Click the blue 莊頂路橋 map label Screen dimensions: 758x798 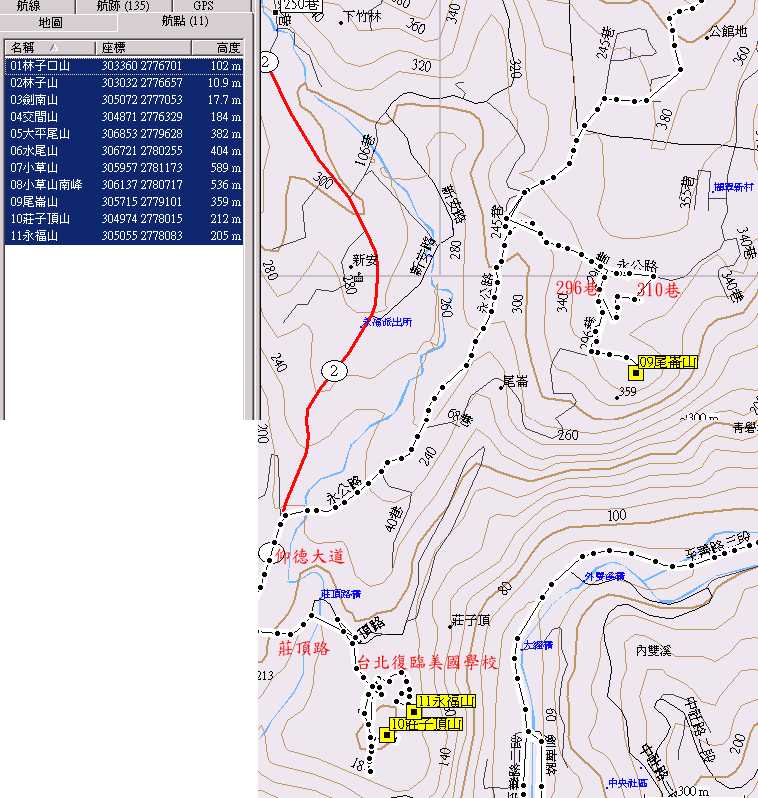point(341,593)
